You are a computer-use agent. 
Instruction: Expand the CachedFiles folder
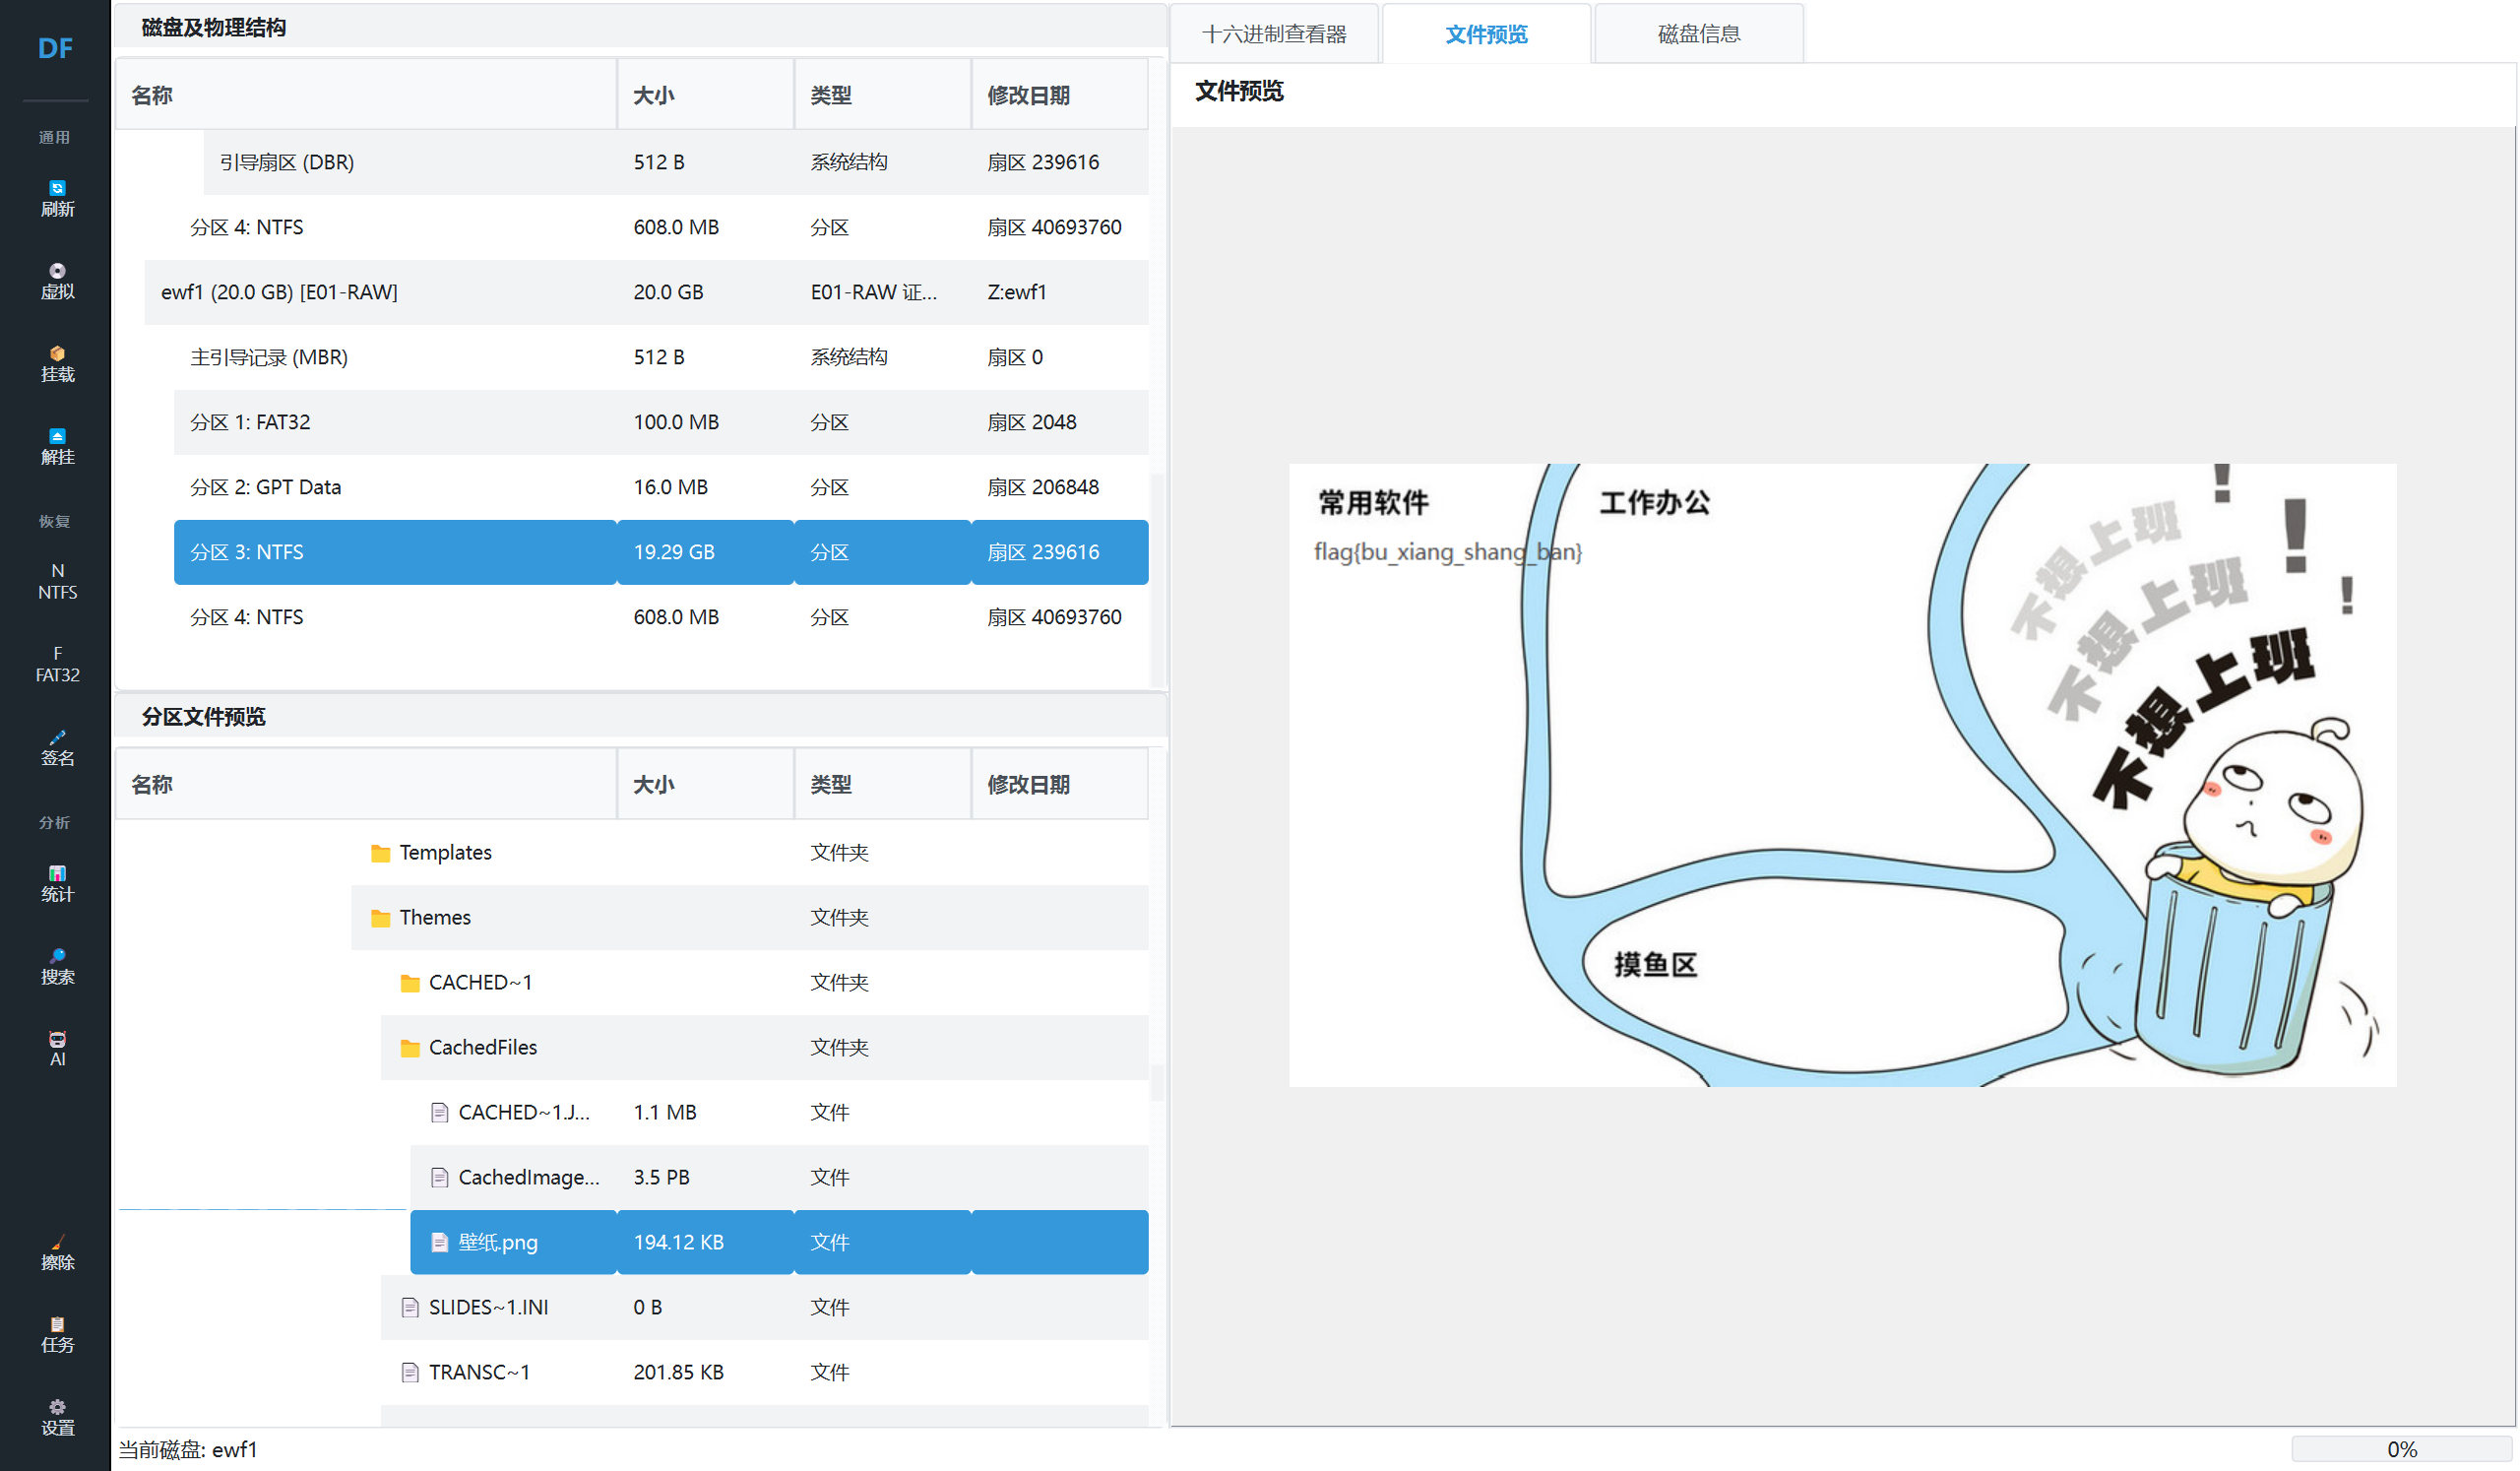(x=482, y=1047)
